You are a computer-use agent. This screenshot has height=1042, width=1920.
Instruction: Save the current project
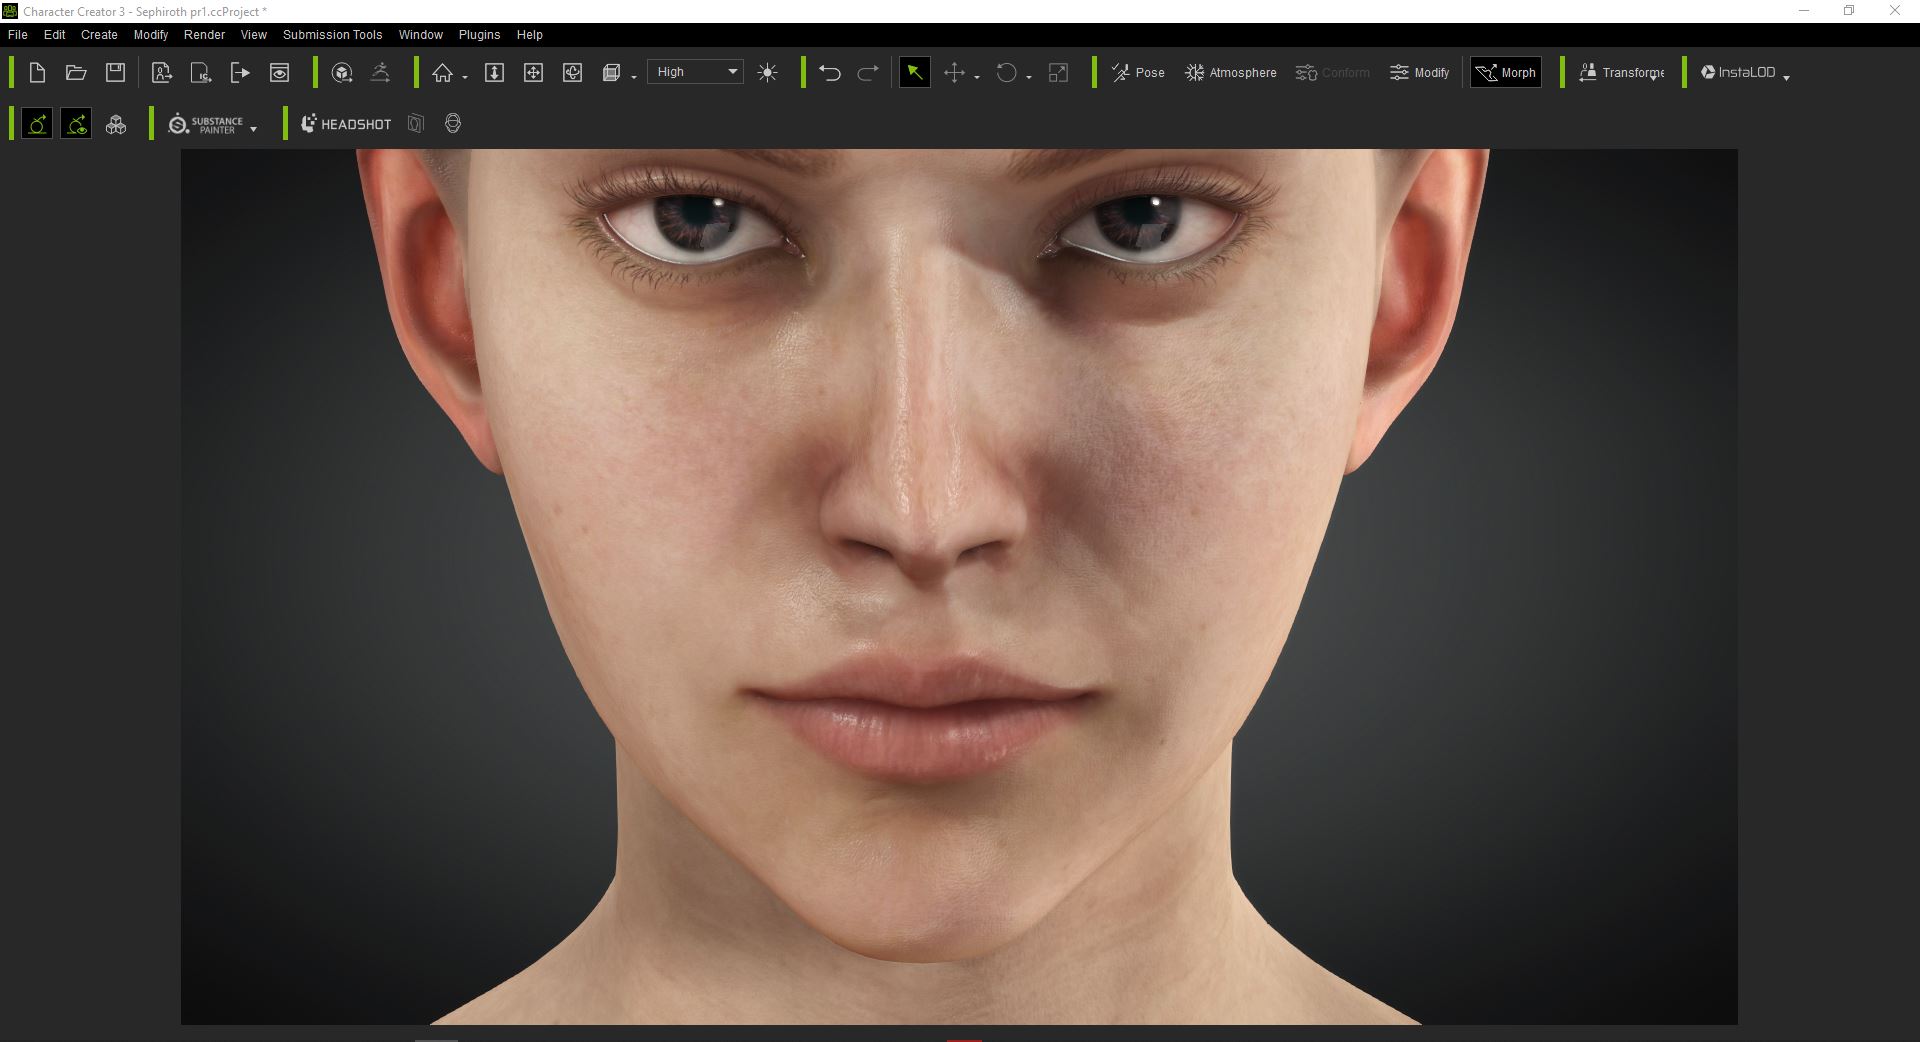[x=115, y=72]
